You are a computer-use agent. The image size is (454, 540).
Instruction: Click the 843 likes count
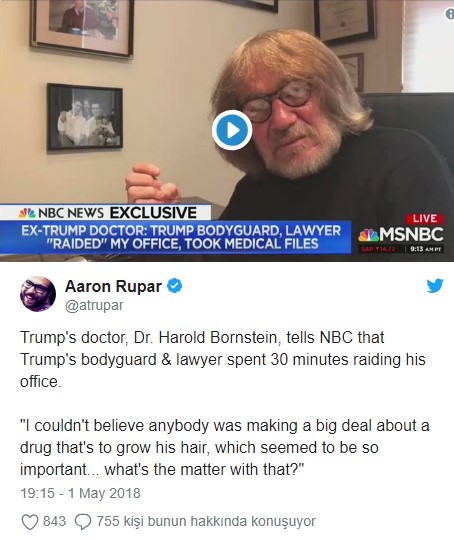tap(54, 521)
